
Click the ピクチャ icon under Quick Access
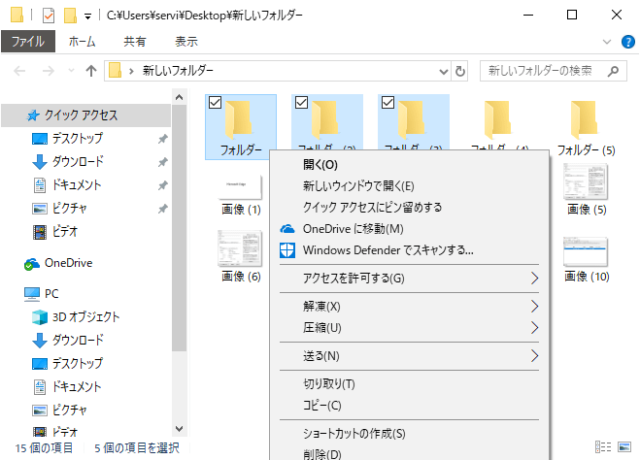[40, 209]
